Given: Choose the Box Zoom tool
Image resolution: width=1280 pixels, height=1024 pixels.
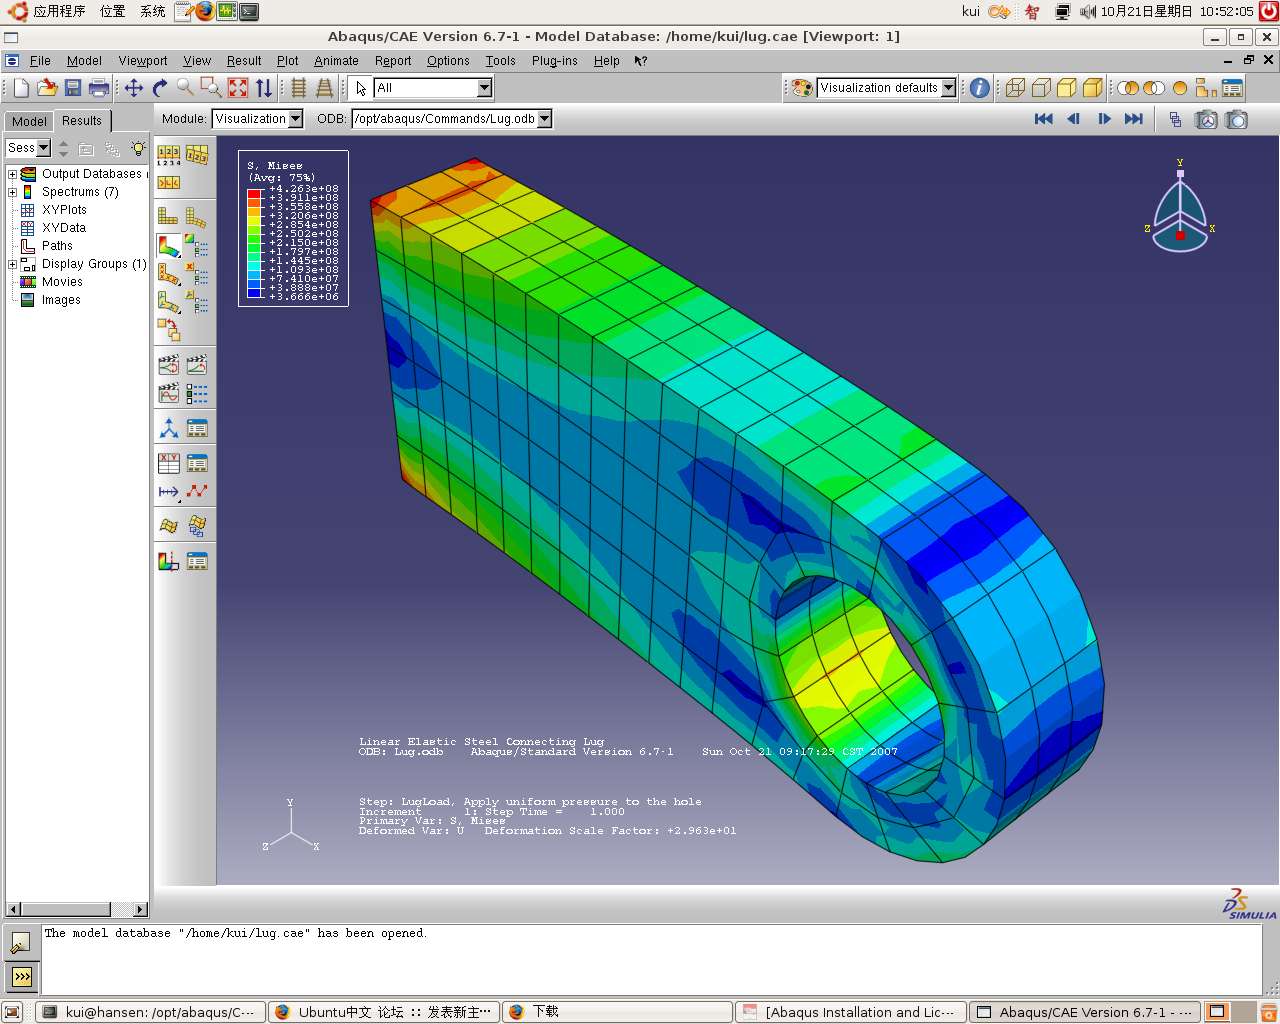Looking at the screenshot, I should (x=211, y=88).
